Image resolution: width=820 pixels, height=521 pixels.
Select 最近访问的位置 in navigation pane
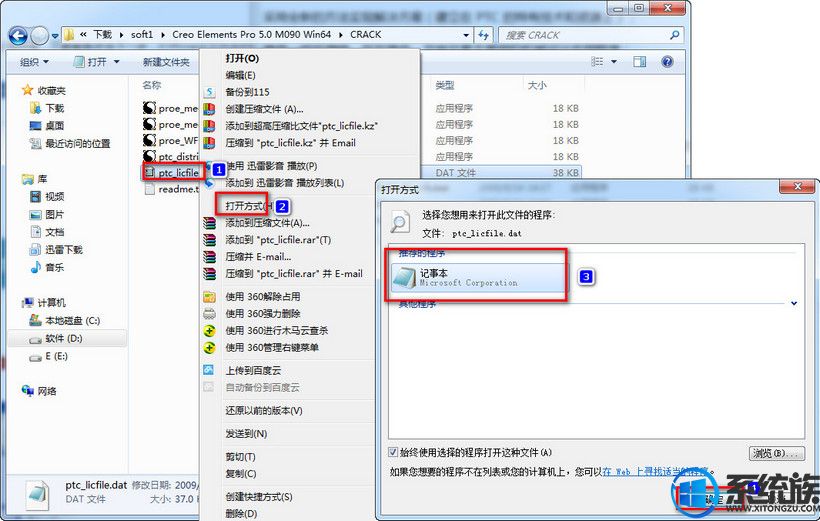70,143
